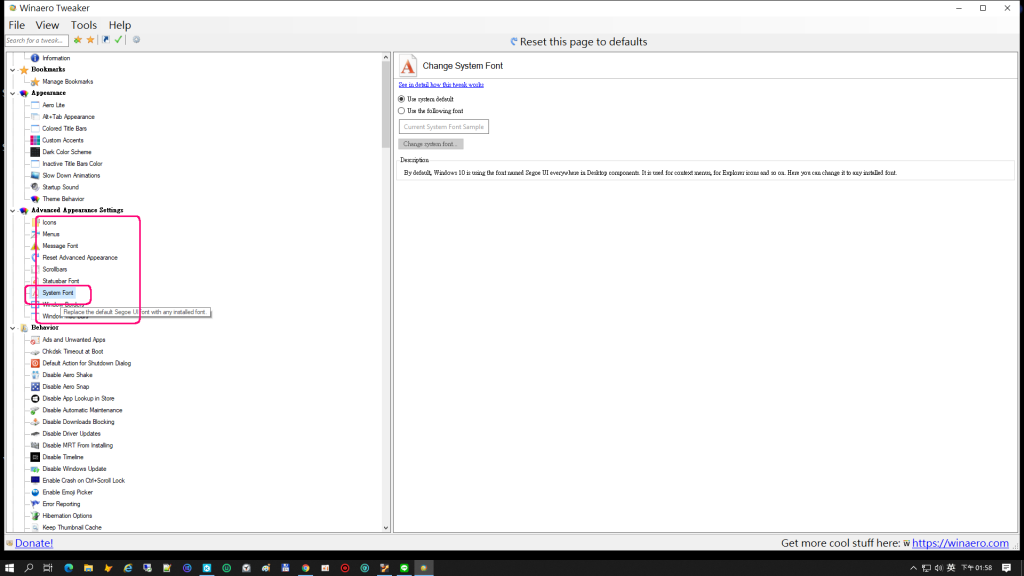
Task: Open the Information tree icon
Action: click(35, 58)
